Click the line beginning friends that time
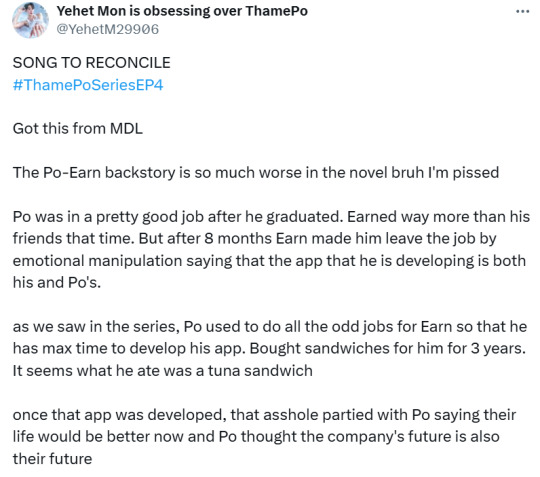Viewport: 540px width, 477px height. tap(255, 238)
